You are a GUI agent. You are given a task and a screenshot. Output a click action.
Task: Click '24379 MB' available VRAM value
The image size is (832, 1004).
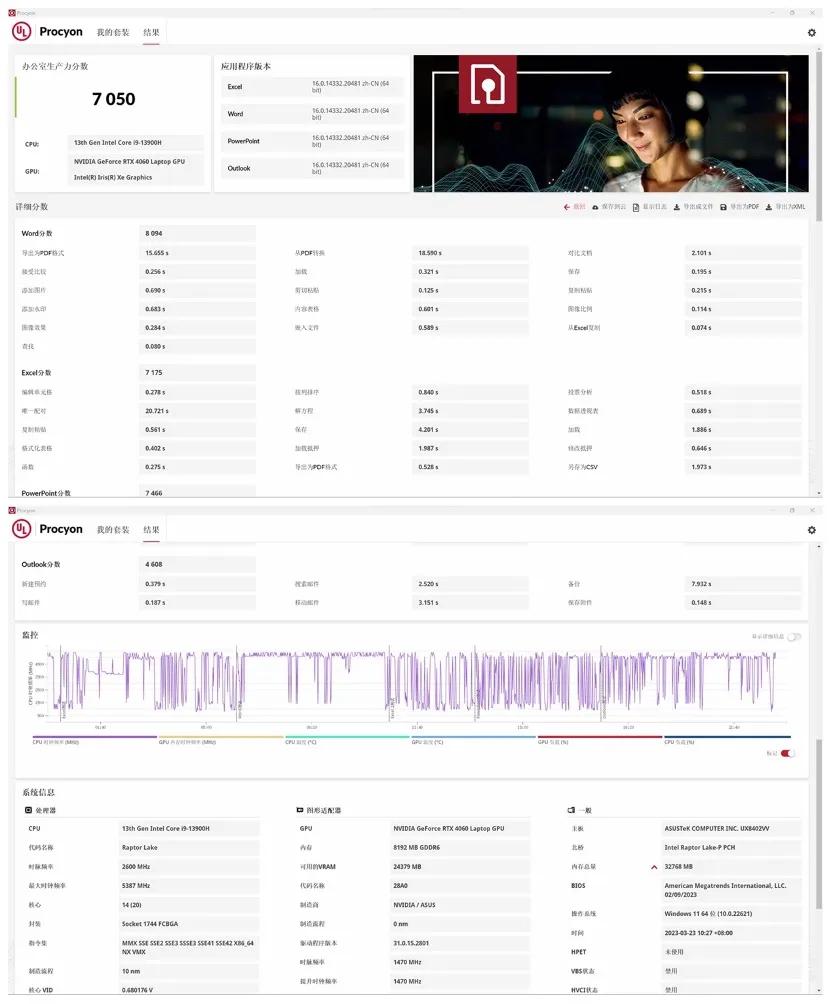coord(407,867)
